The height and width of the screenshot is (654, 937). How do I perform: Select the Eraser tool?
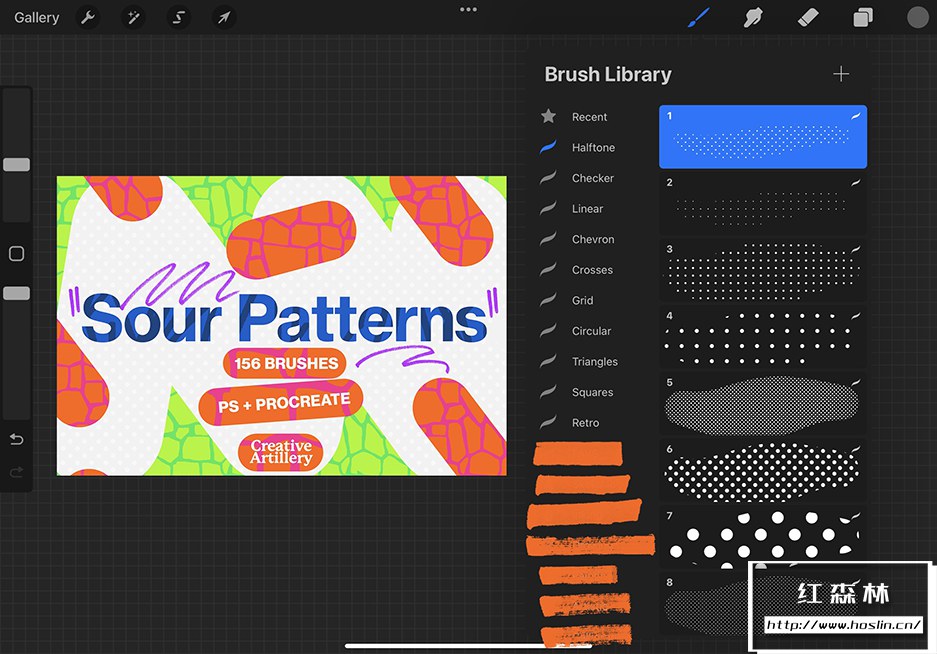(808, 17)
